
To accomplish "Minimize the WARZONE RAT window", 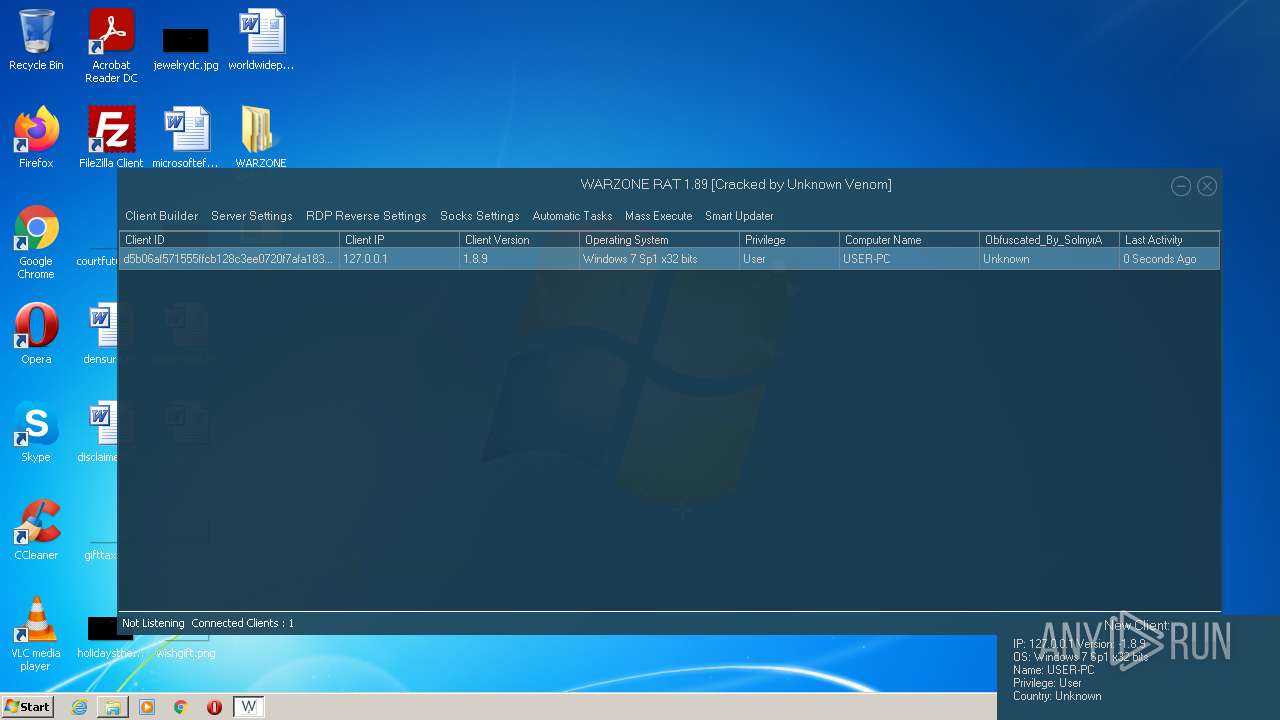I will click(1181, 186).
